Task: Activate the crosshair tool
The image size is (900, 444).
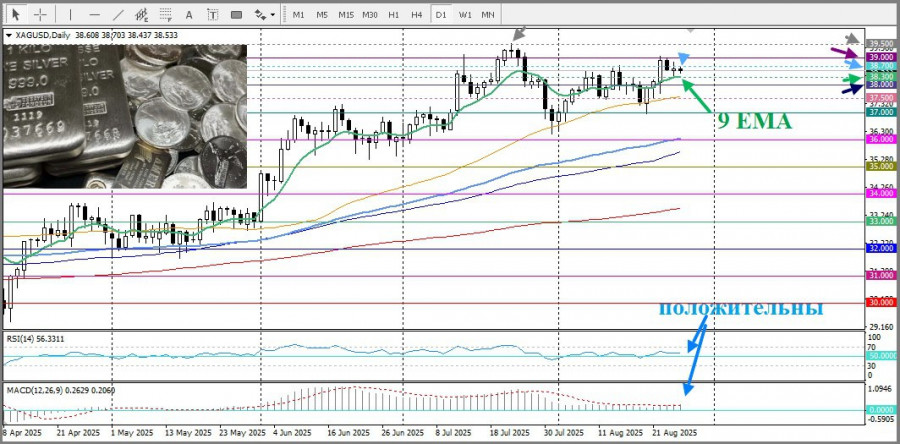Action: click(x=40, y=14)
